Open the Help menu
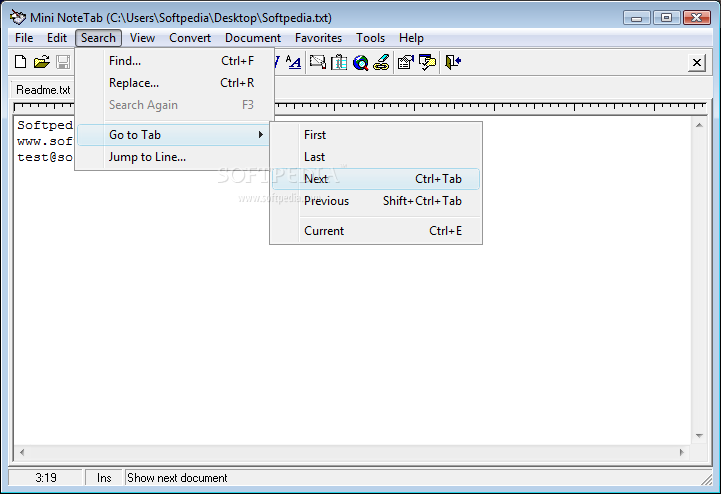The height and width of the screenshot is (494, 721). click(411, 38)
